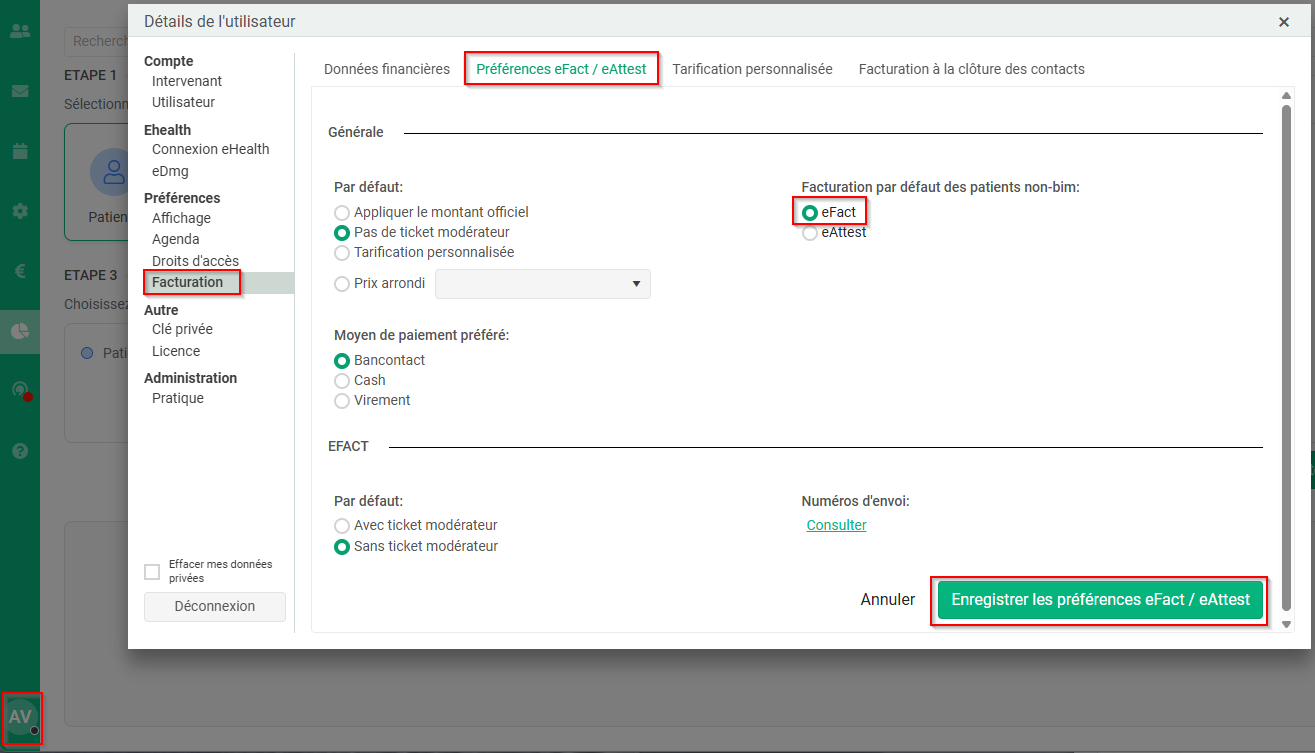Image resolution: width=1315 pixels, height=753 pixels.
Task: Select the pie chart statistics icon
Action: click(19, 331)
